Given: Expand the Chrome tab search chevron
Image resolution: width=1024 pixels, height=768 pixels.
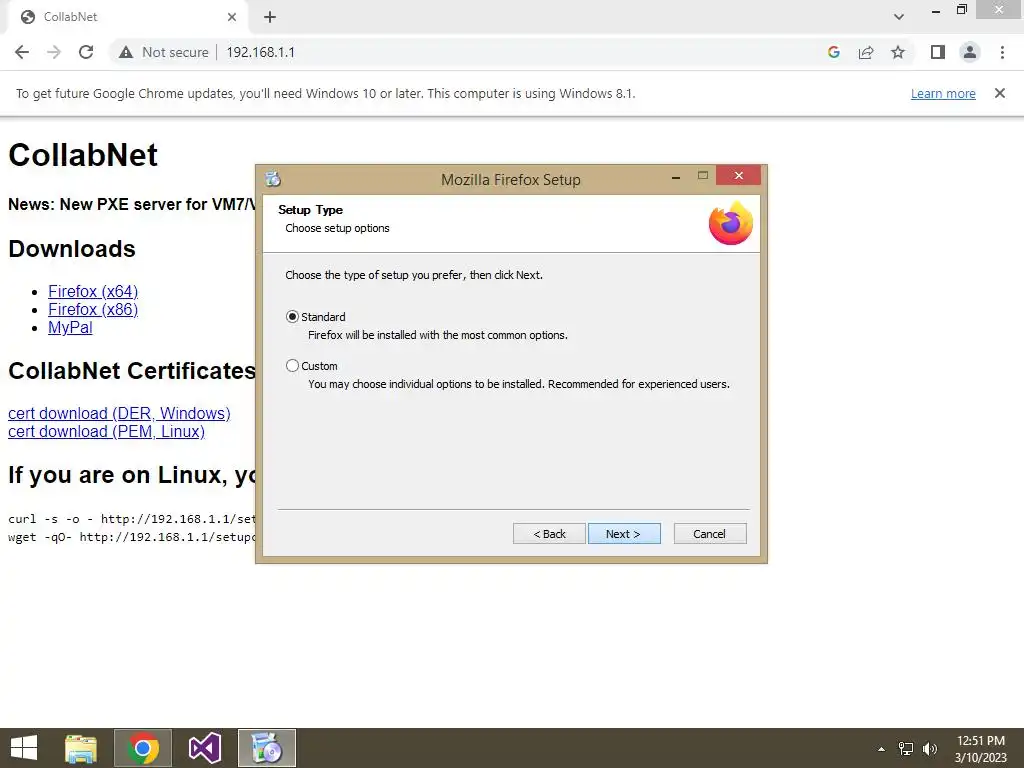Looking at the screenshot, I should (899, 17).
